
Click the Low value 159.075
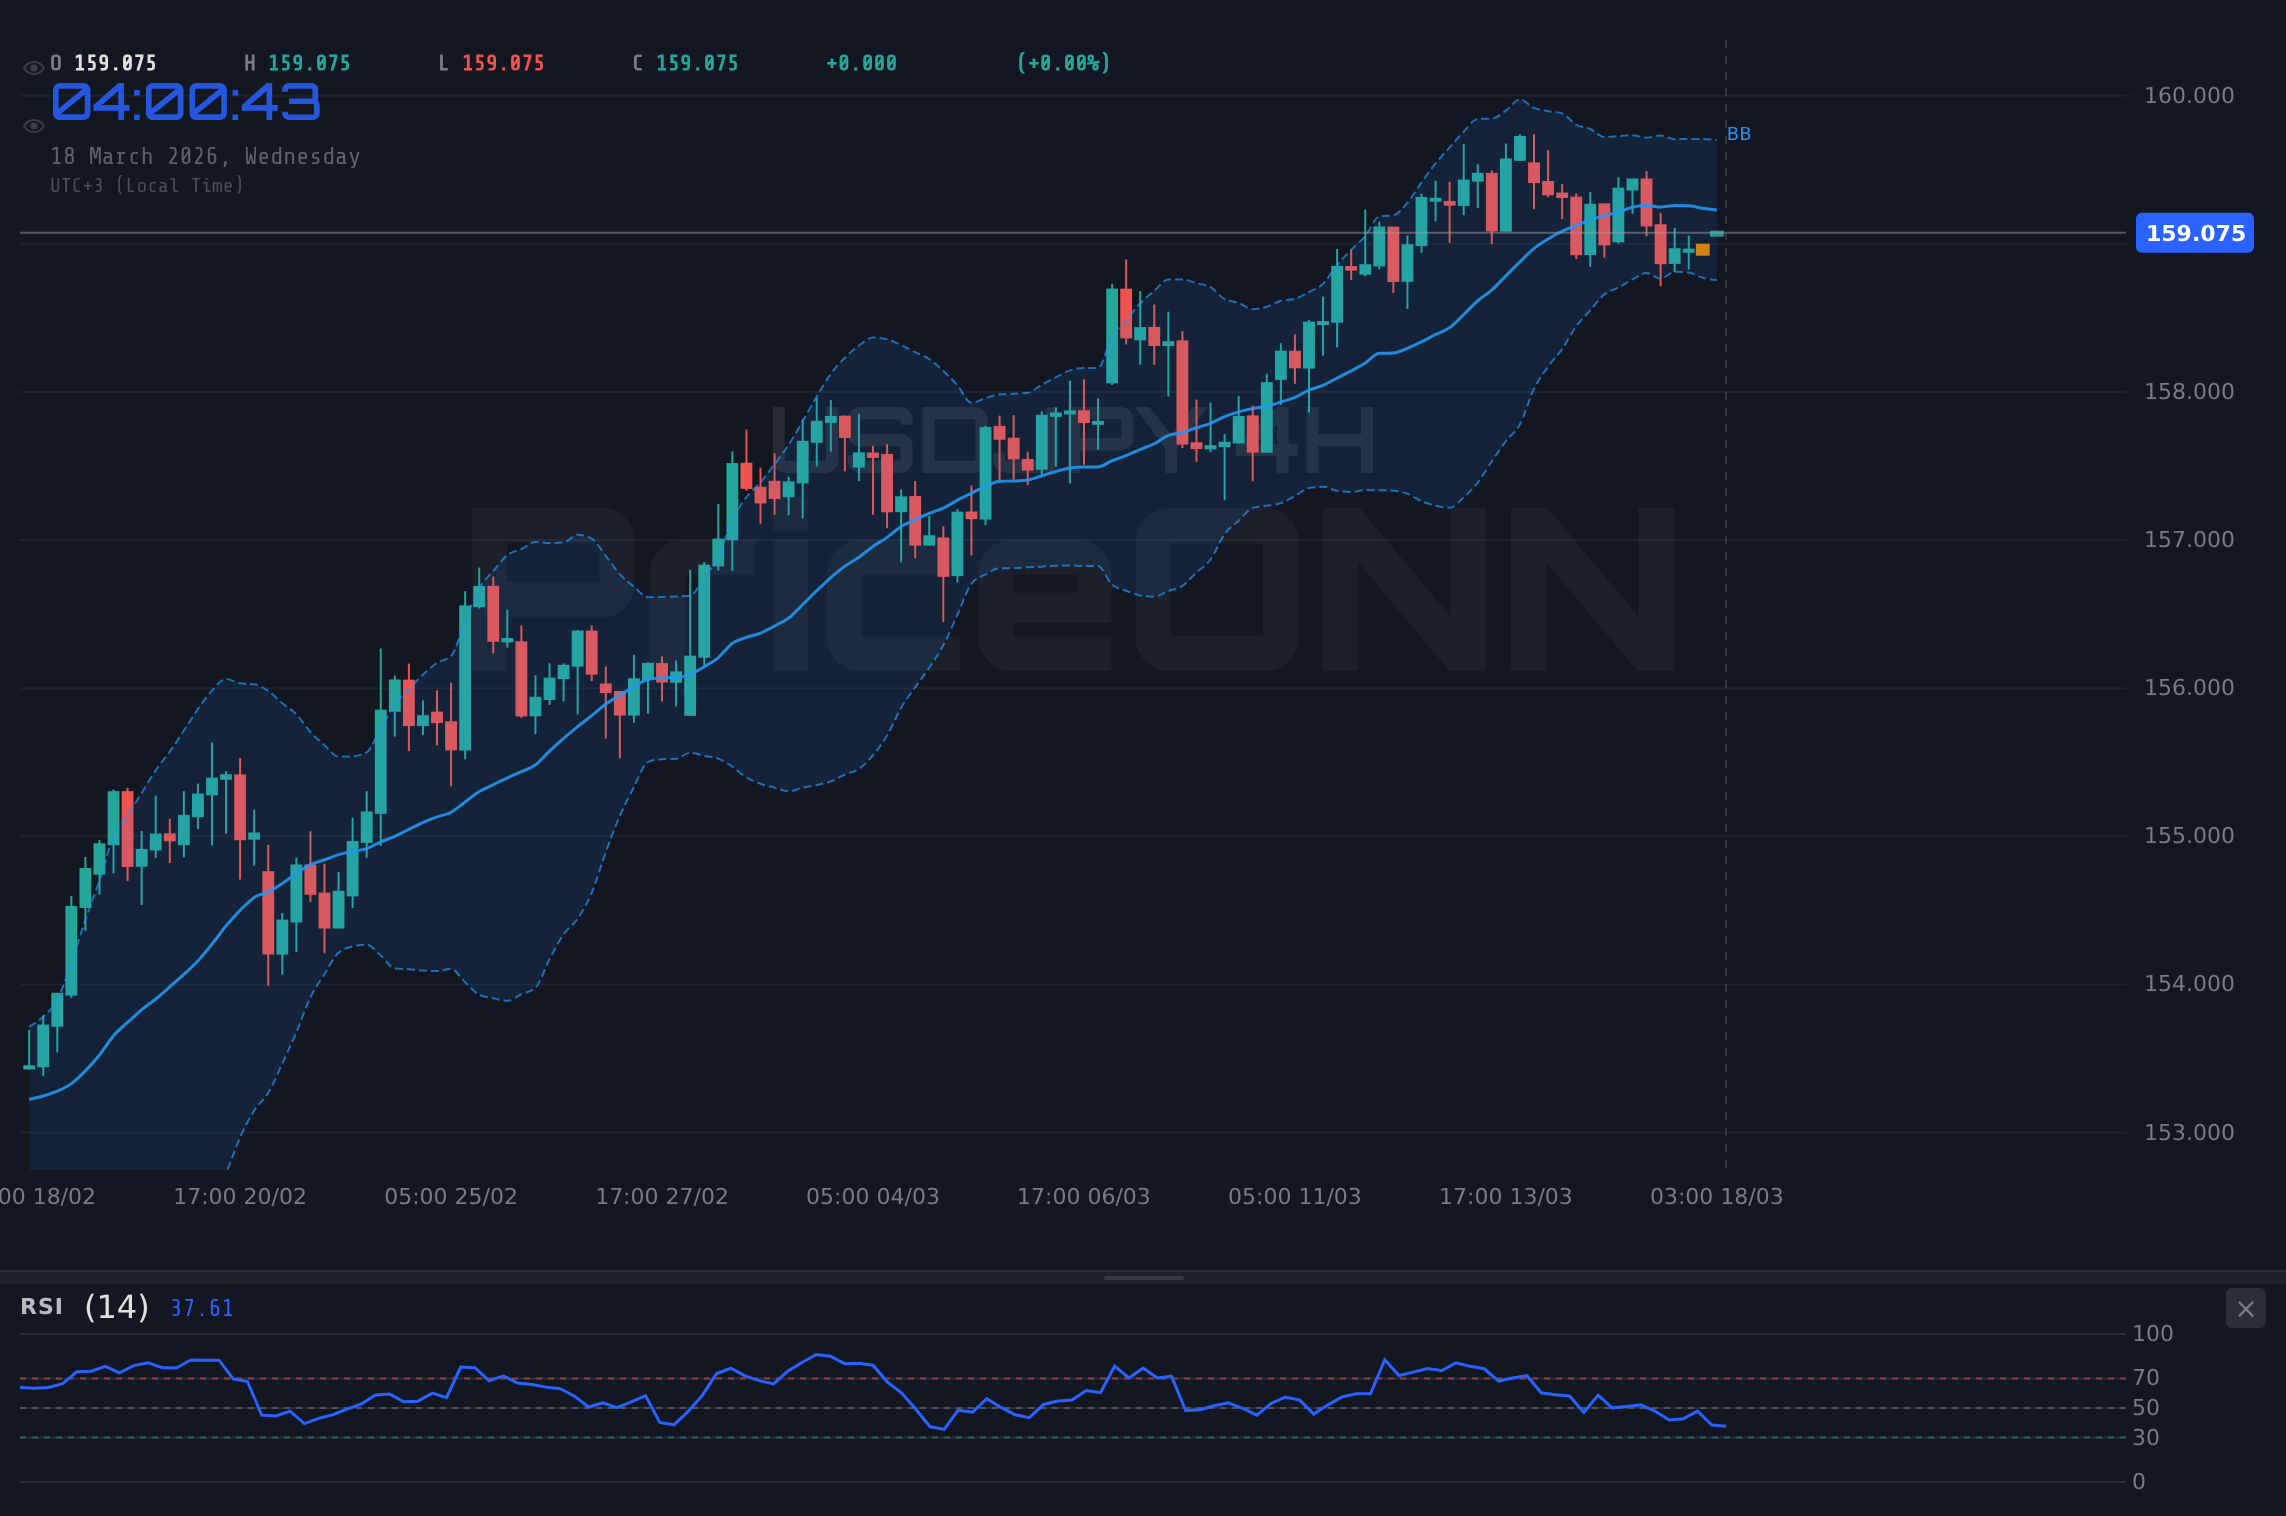(x=503, y=64)
